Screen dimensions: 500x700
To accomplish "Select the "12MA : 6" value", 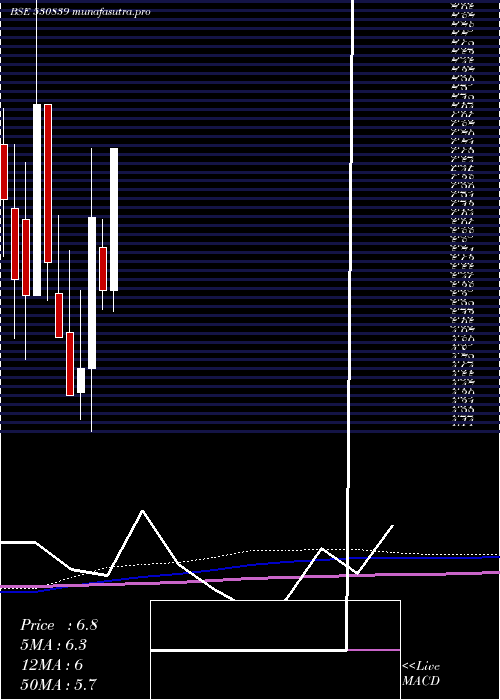I will click(x=52, y=665).
